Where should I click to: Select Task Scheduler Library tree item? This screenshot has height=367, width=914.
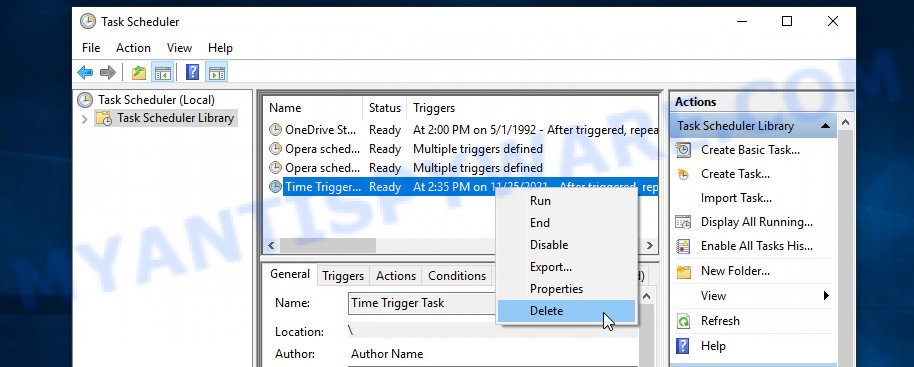tap(175, 118)
